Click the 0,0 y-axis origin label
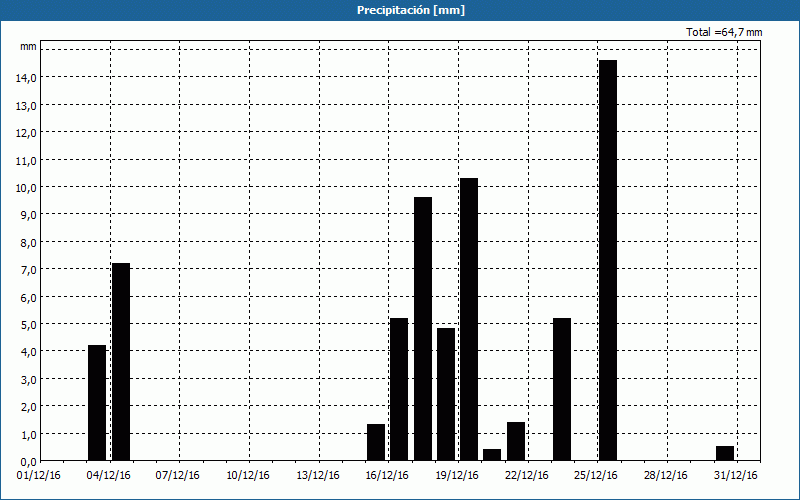The image size is (800, 500). tap(29, 462)
